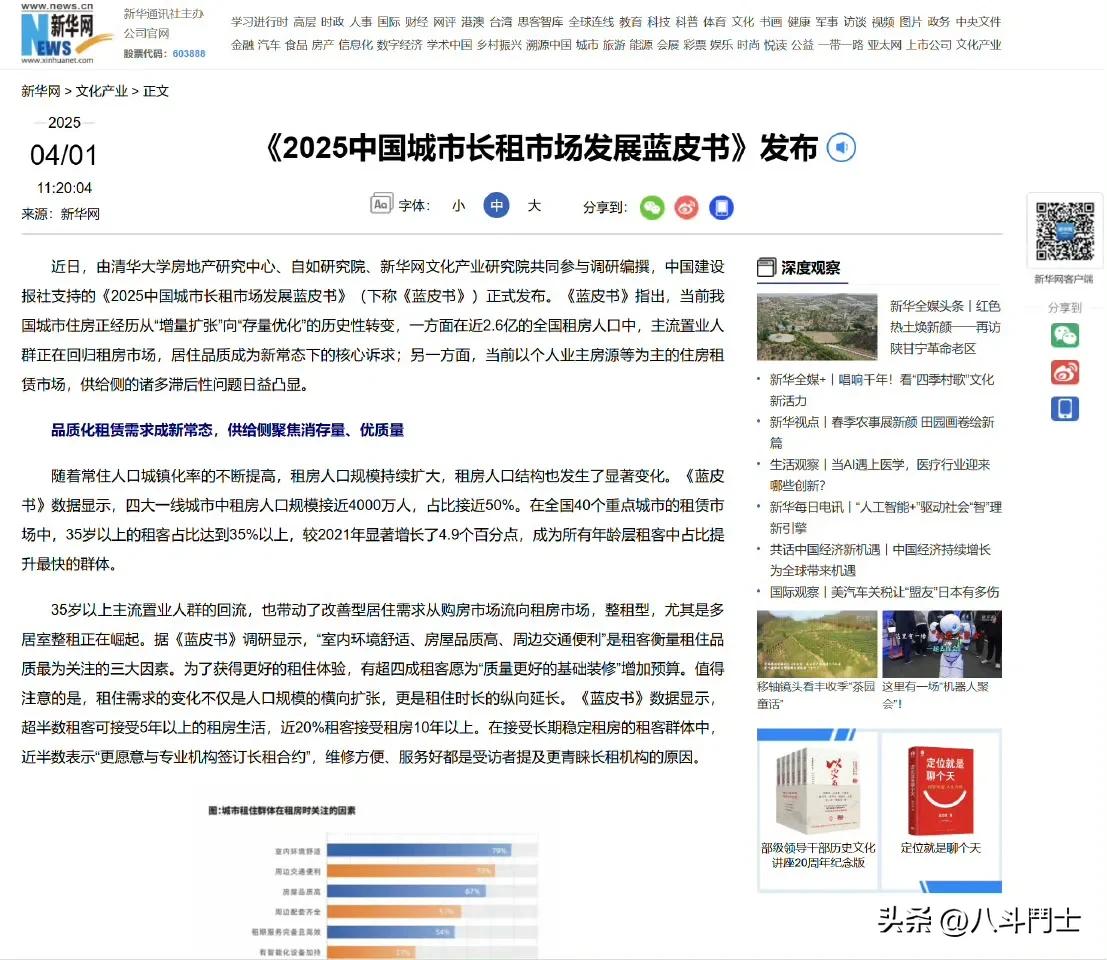Click 这里有一场机器人聚会 caption
Image resolution: width=1107 pixels, height=960 pixels.
935,695
